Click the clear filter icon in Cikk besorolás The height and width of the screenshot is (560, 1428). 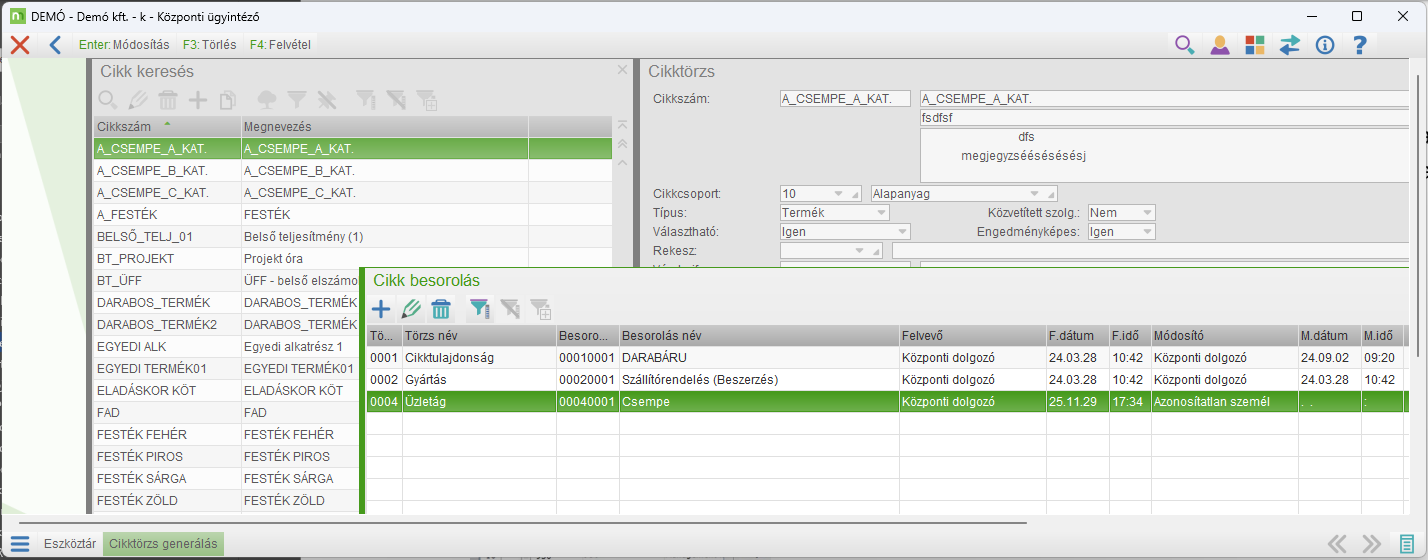coord(511,309)
